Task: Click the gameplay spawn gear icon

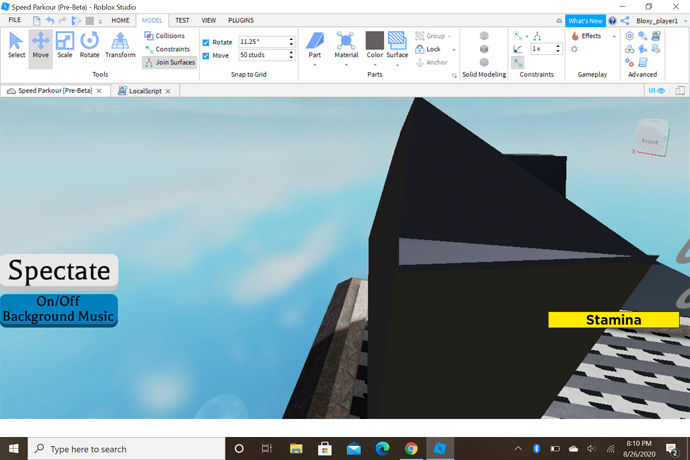Action: (574, 49)
